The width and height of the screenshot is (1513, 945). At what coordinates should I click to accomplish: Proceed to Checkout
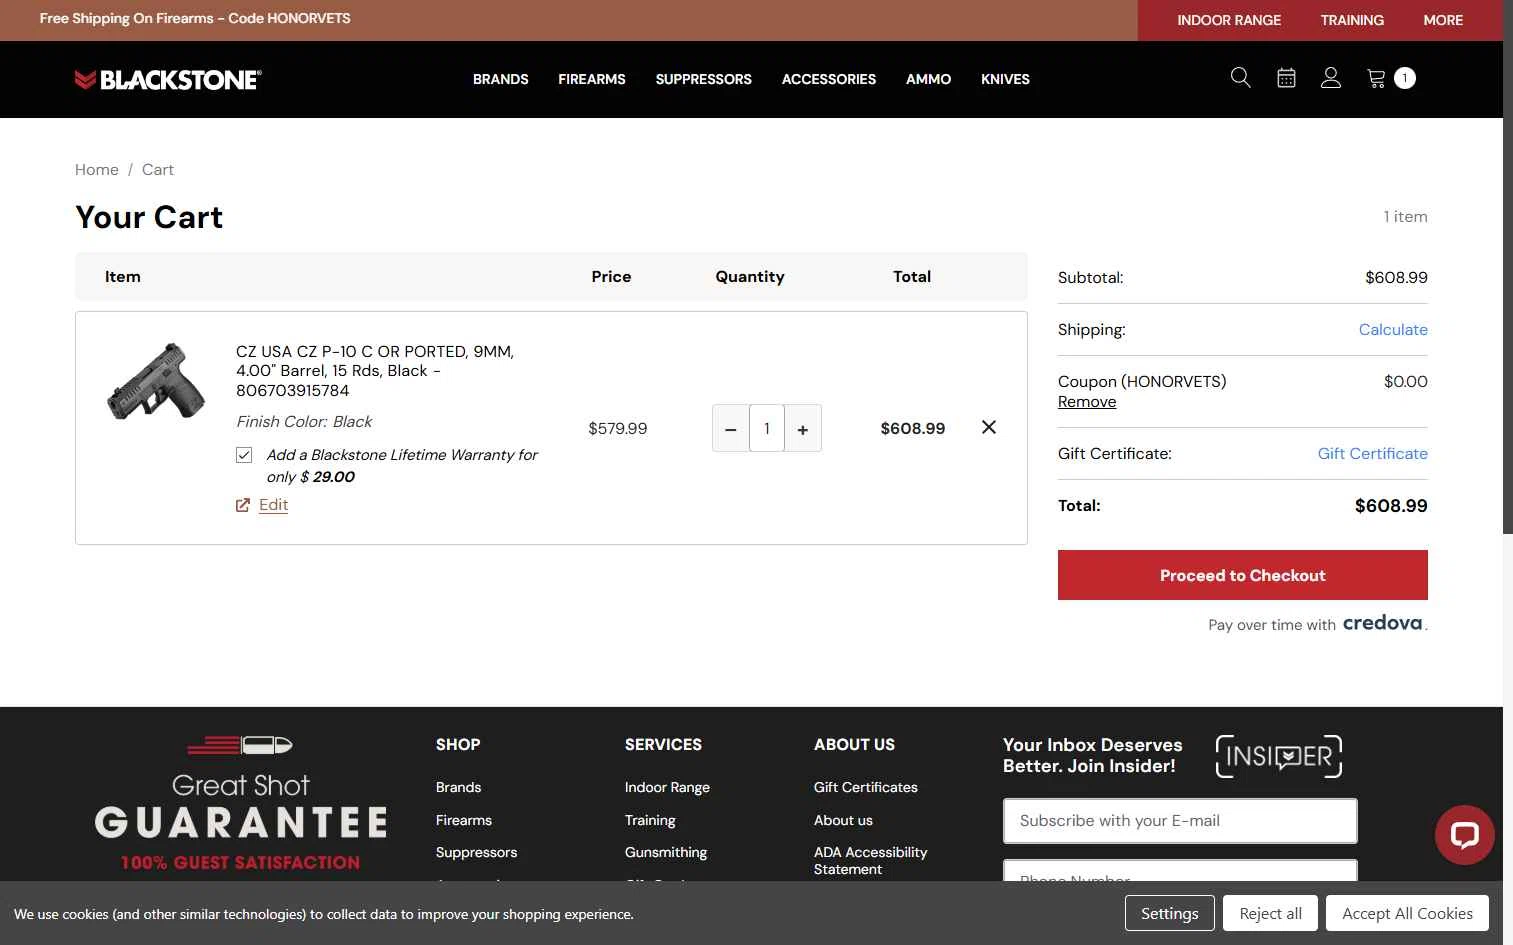[1243, 575]
